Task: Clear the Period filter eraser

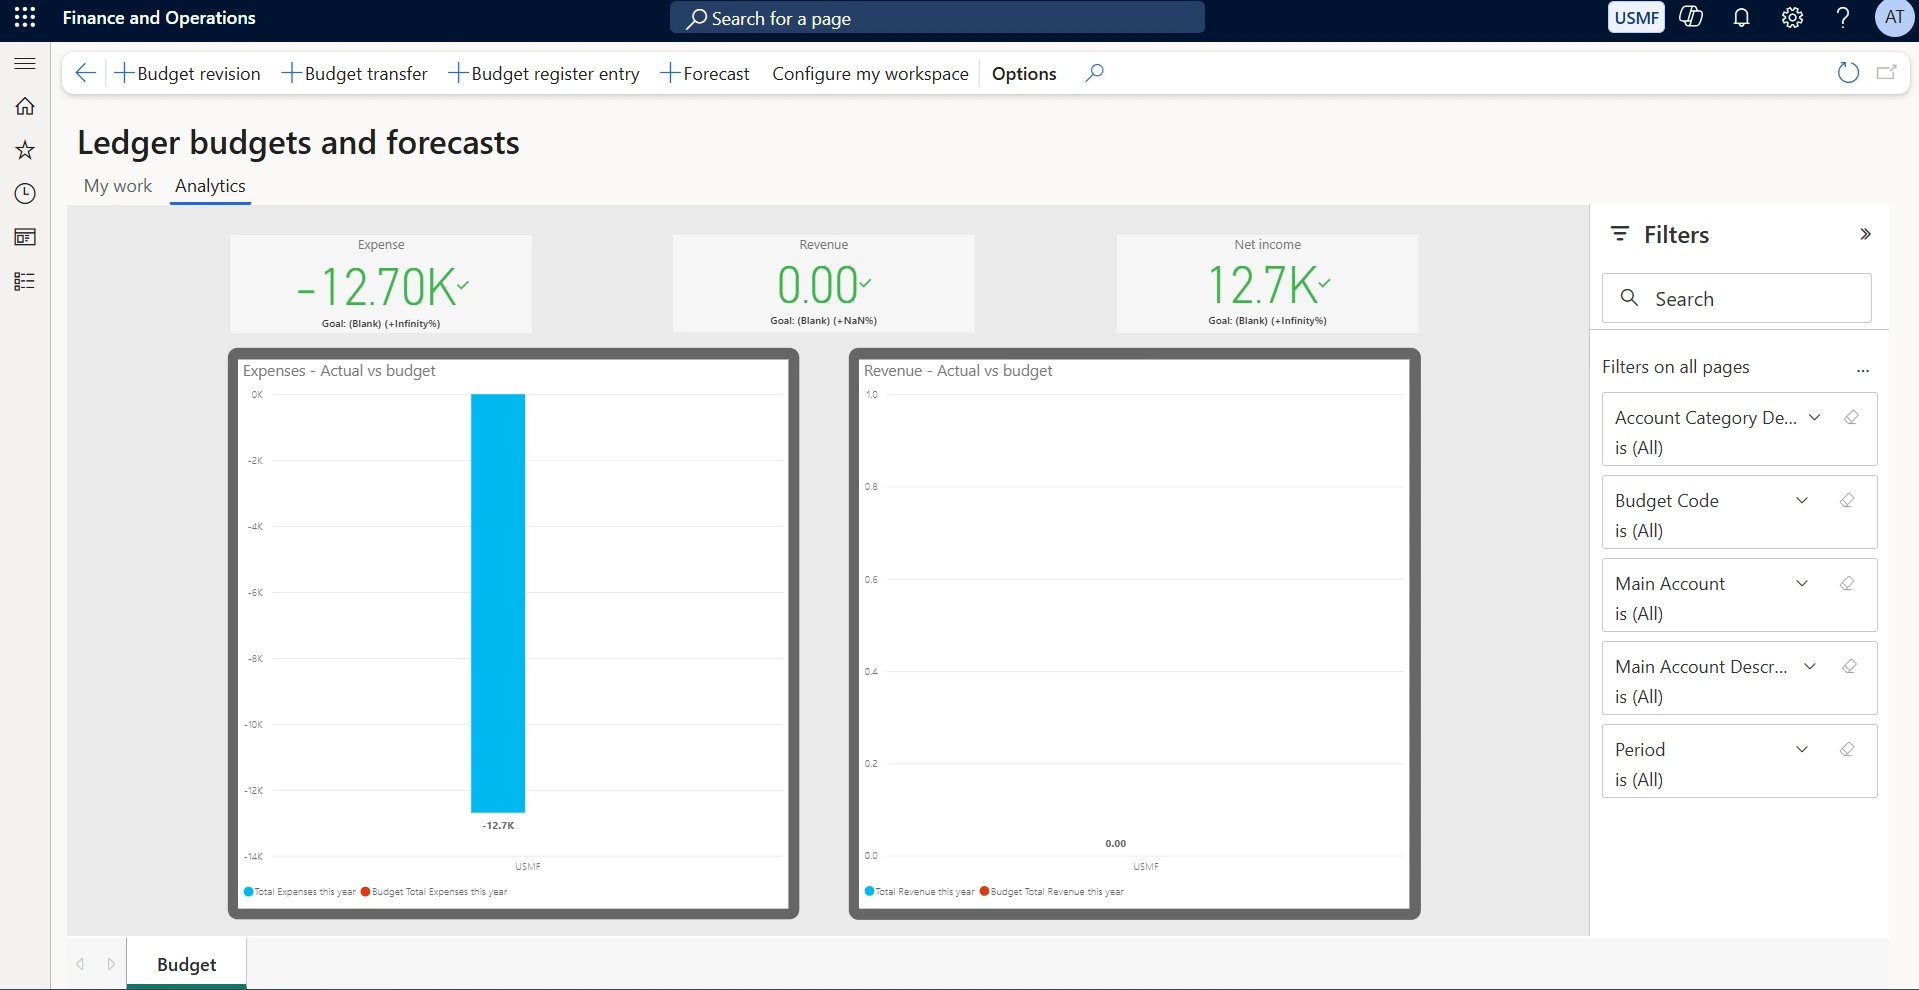Action: (1847, 750)
